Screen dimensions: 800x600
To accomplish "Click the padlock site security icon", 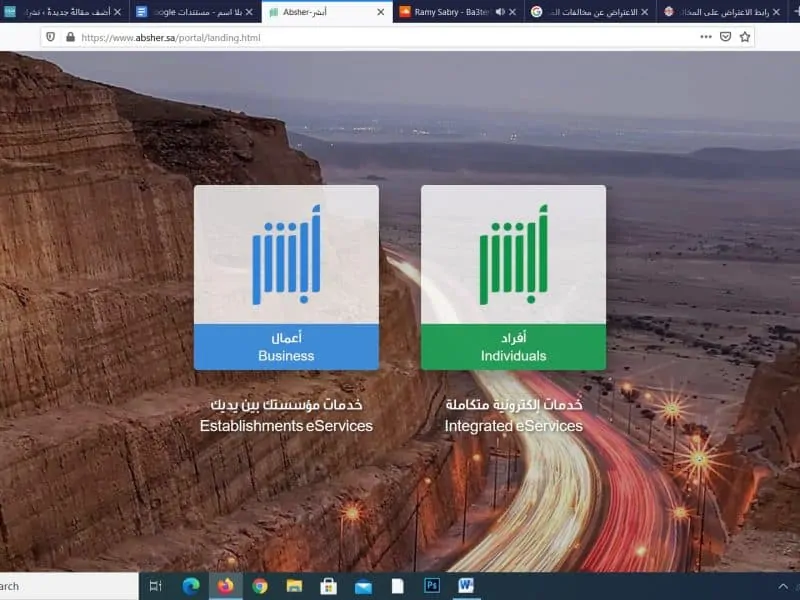I will click(x=70, y=37).
